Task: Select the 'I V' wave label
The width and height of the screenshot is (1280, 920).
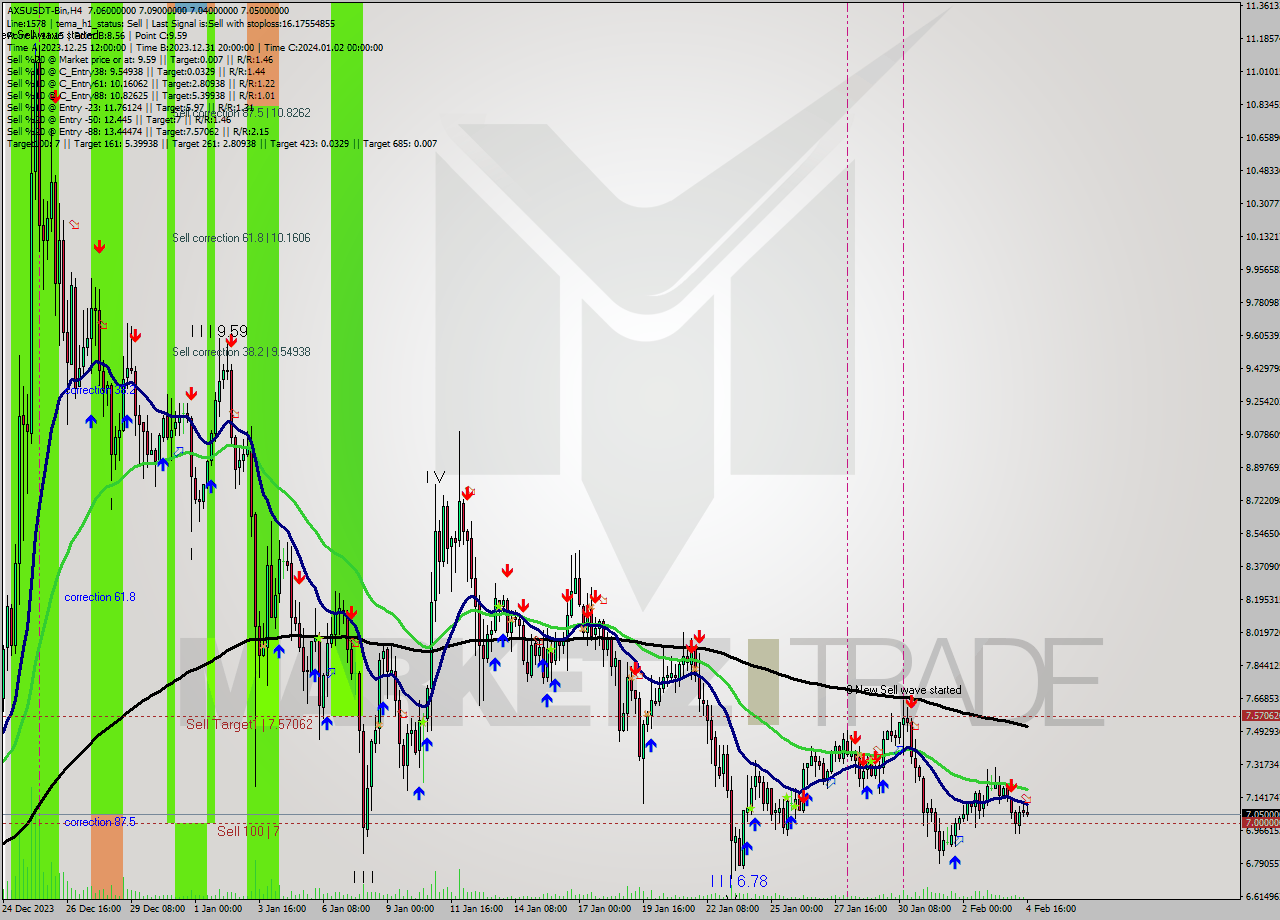Action: click(434, 477)
